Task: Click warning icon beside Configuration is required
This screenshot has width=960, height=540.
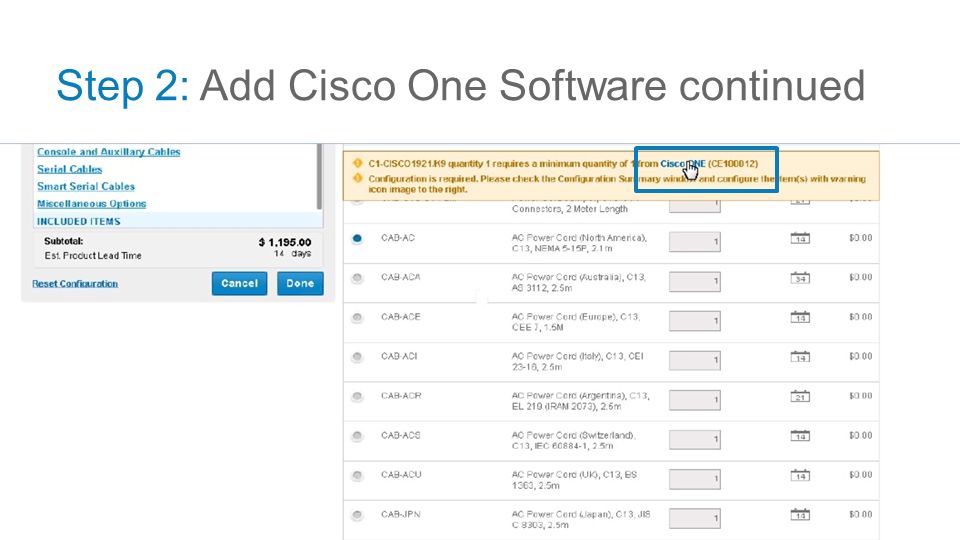Action: 358,178
